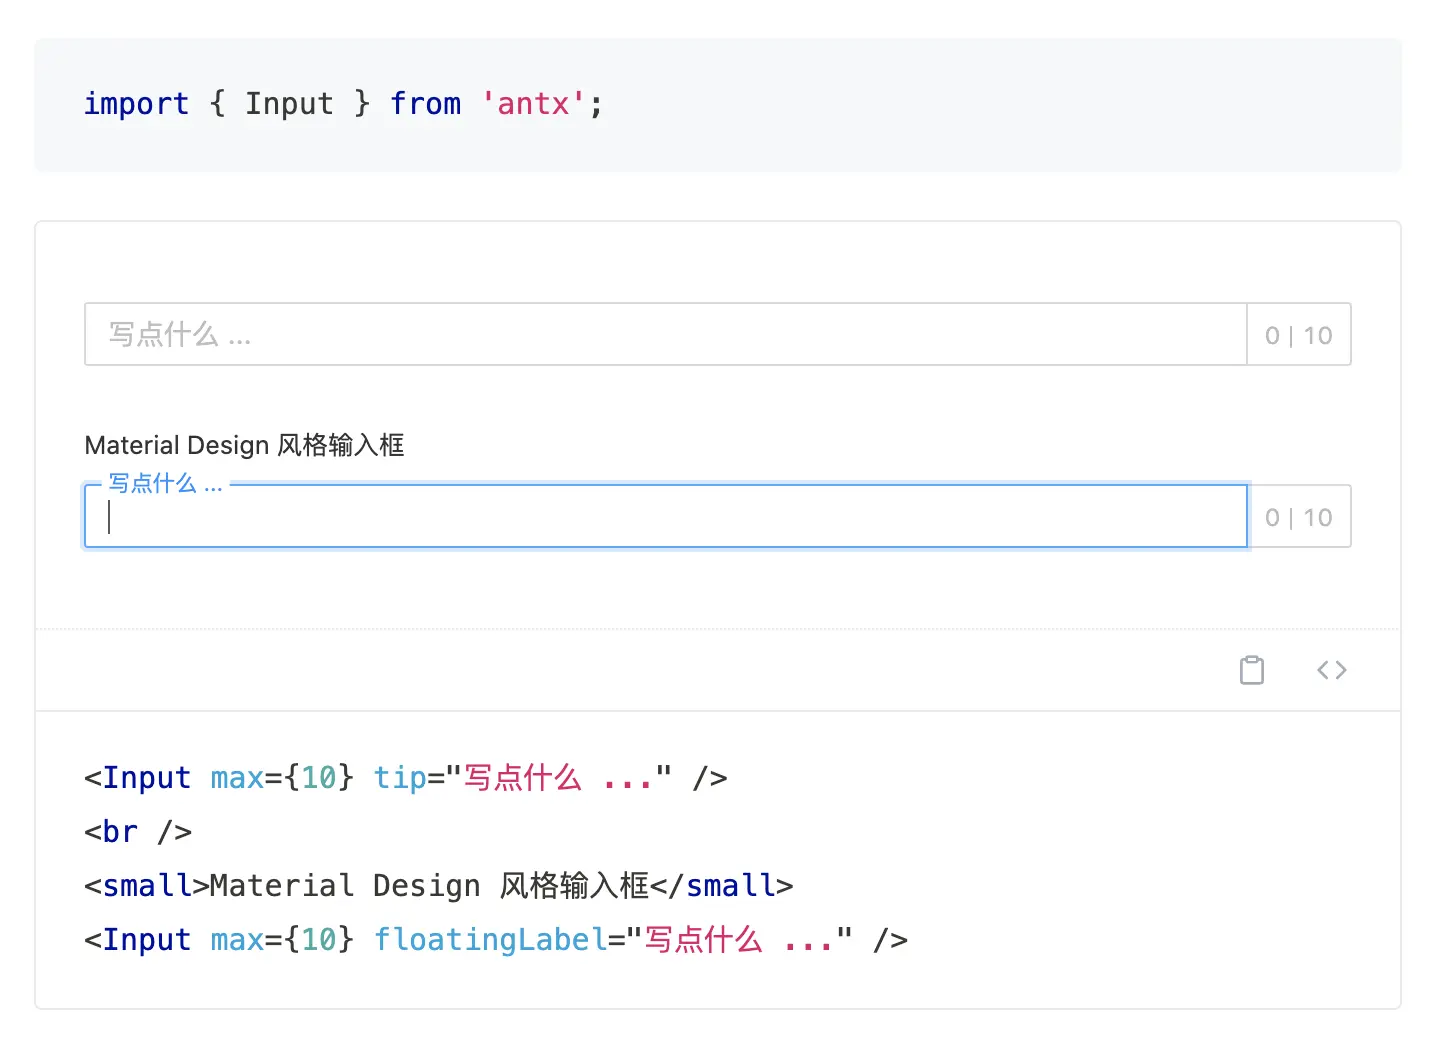This screenshot has width=1438, height=1048.
Task: Click the max attribute on the tip Input line
Action: (x=237, y=778)
